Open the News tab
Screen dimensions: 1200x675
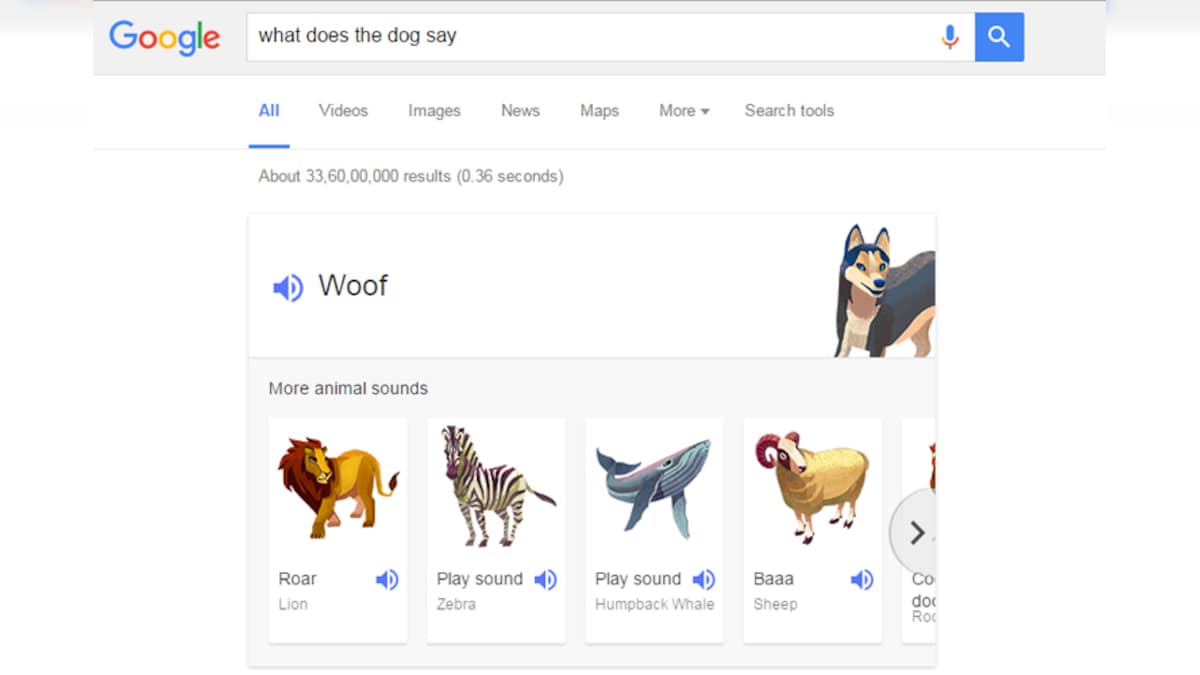520,111
